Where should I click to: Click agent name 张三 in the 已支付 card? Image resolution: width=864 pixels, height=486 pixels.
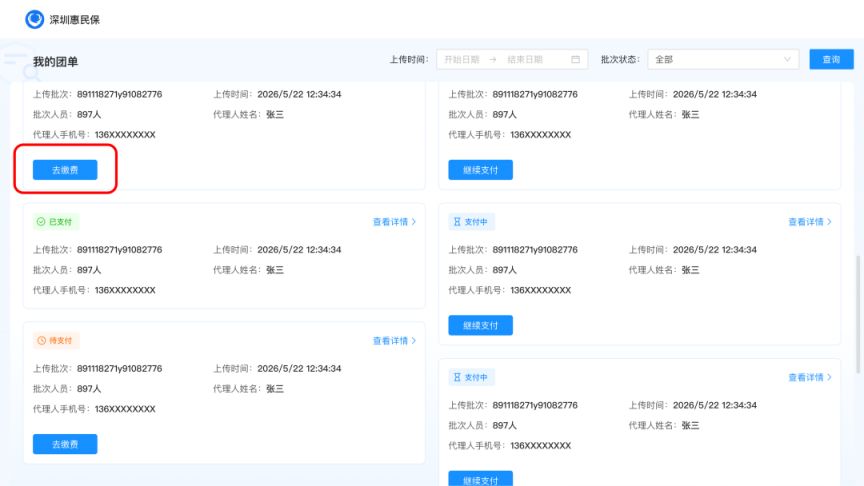(275, 270)
